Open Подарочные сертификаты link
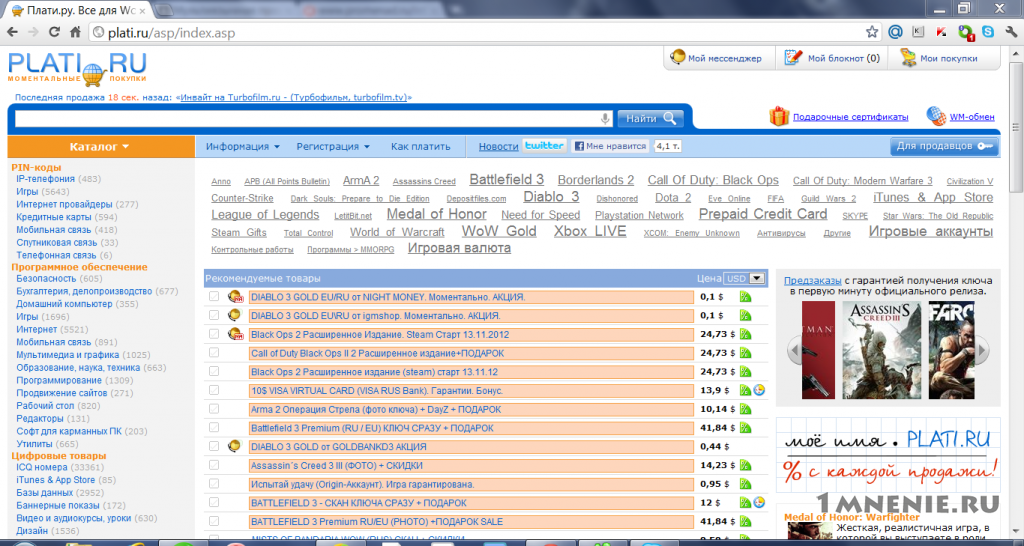This screenshot has width=1024, height=546. (850, 117)
